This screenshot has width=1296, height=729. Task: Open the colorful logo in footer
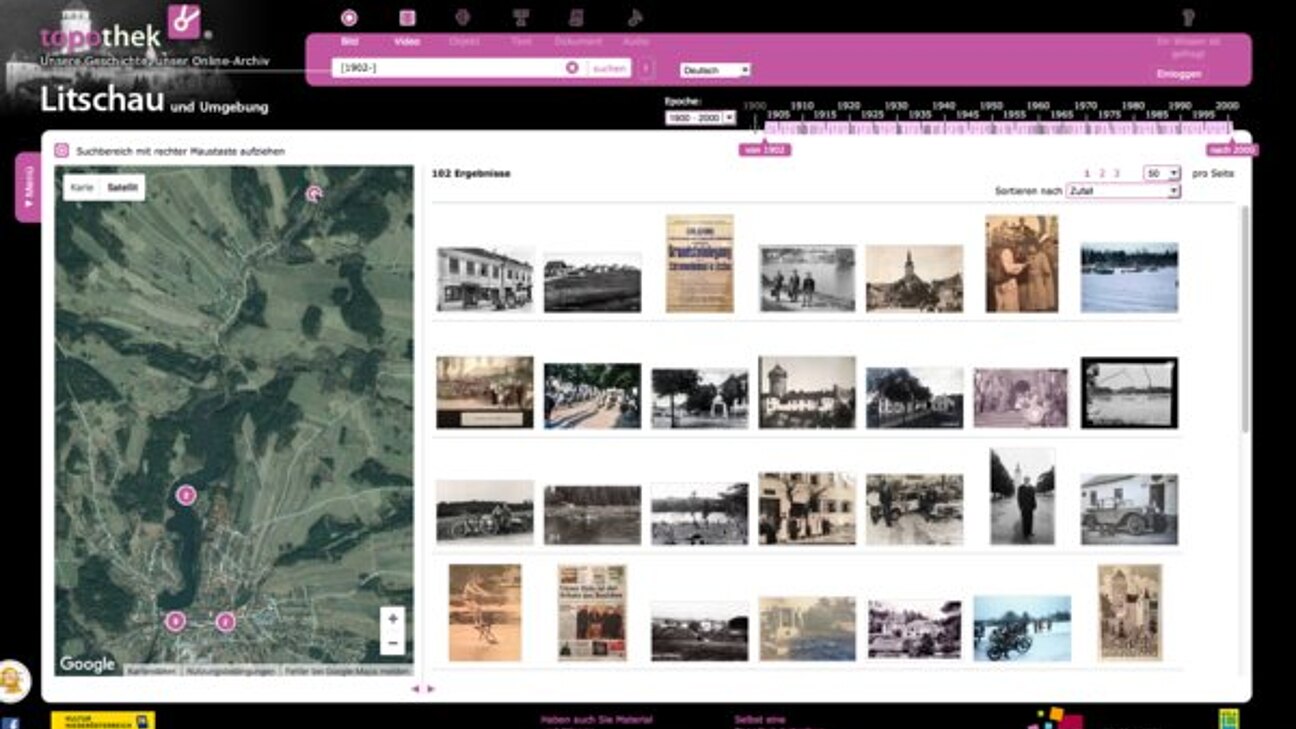pyautogui.click(x=1055, y=718)
